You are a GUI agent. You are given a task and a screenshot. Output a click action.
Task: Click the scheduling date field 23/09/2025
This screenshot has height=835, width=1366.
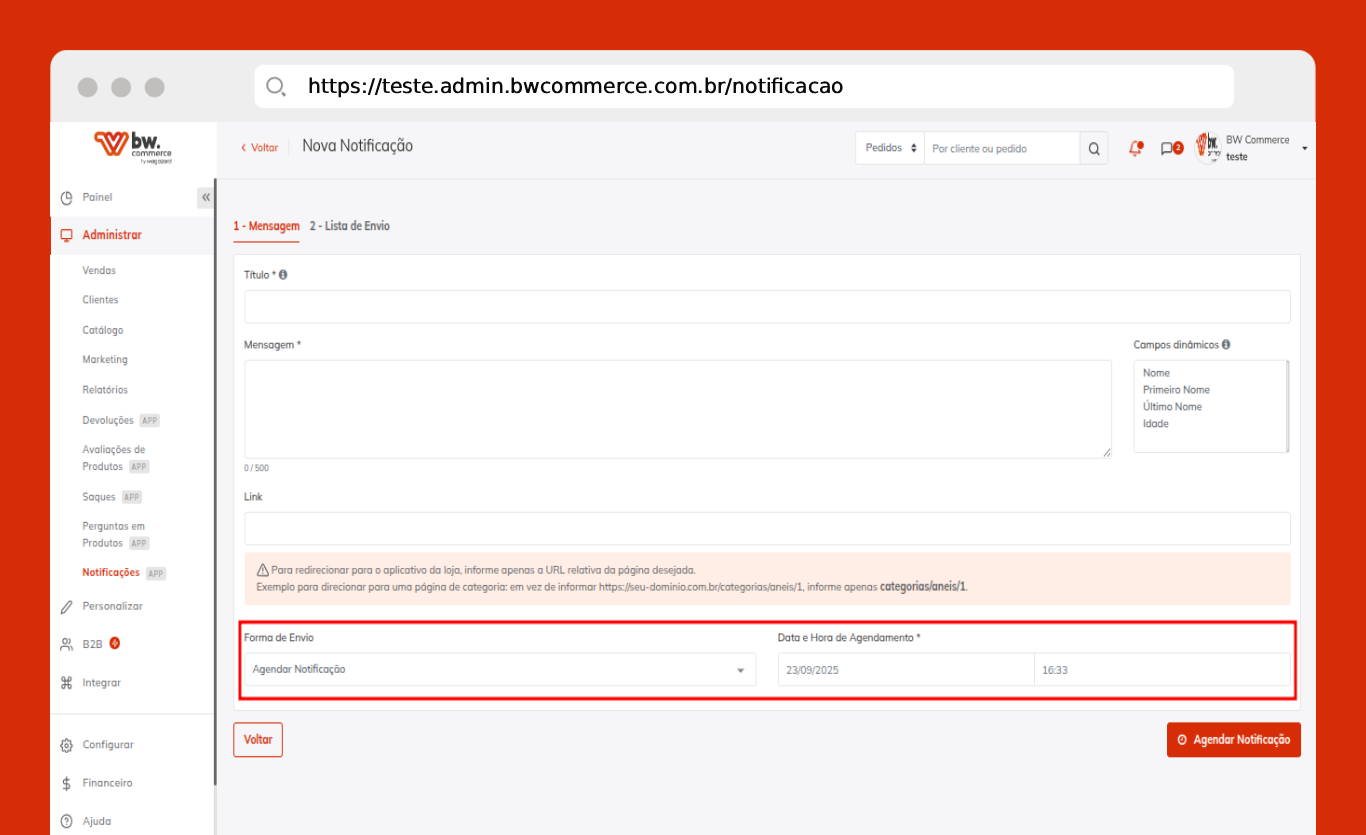pos(905,670)
